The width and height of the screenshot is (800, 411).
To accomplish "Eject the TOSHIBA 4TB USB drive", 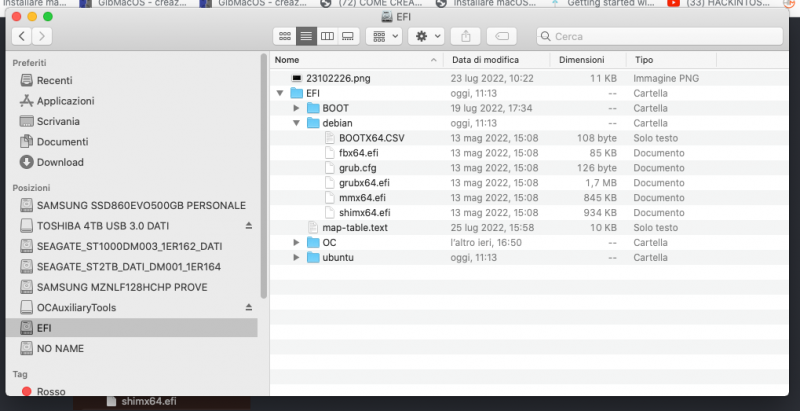I will (x=249, y=225).
